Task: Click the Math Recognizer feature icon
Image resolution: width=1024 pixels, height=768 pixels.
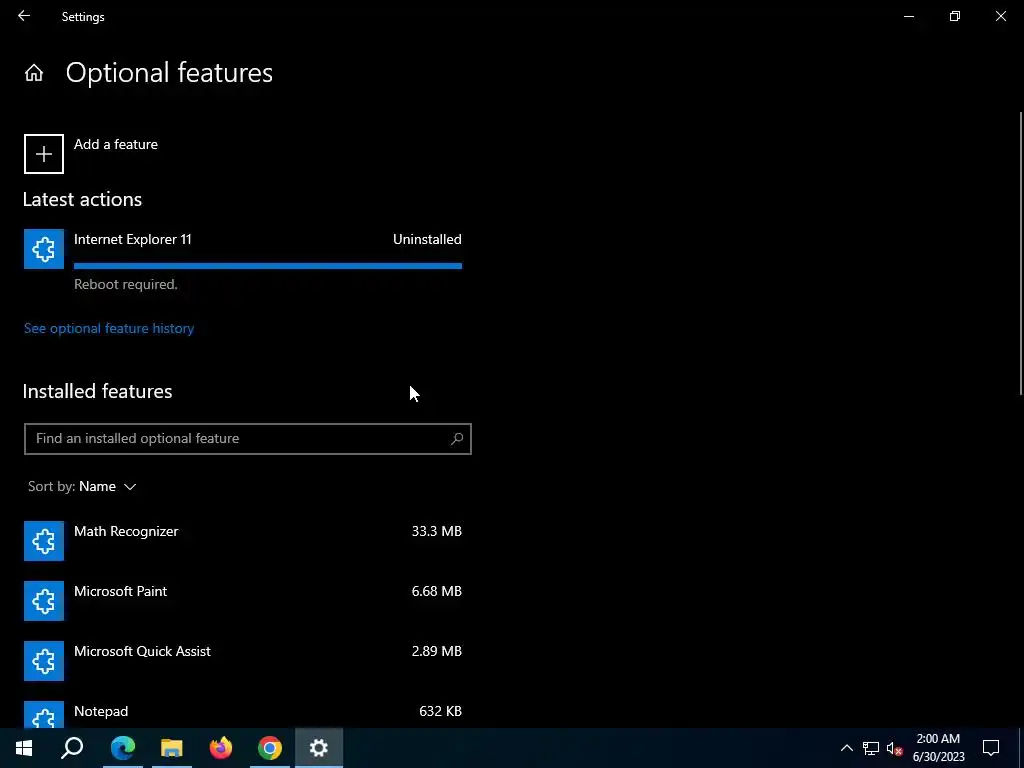Action: [x=44, y=541]
